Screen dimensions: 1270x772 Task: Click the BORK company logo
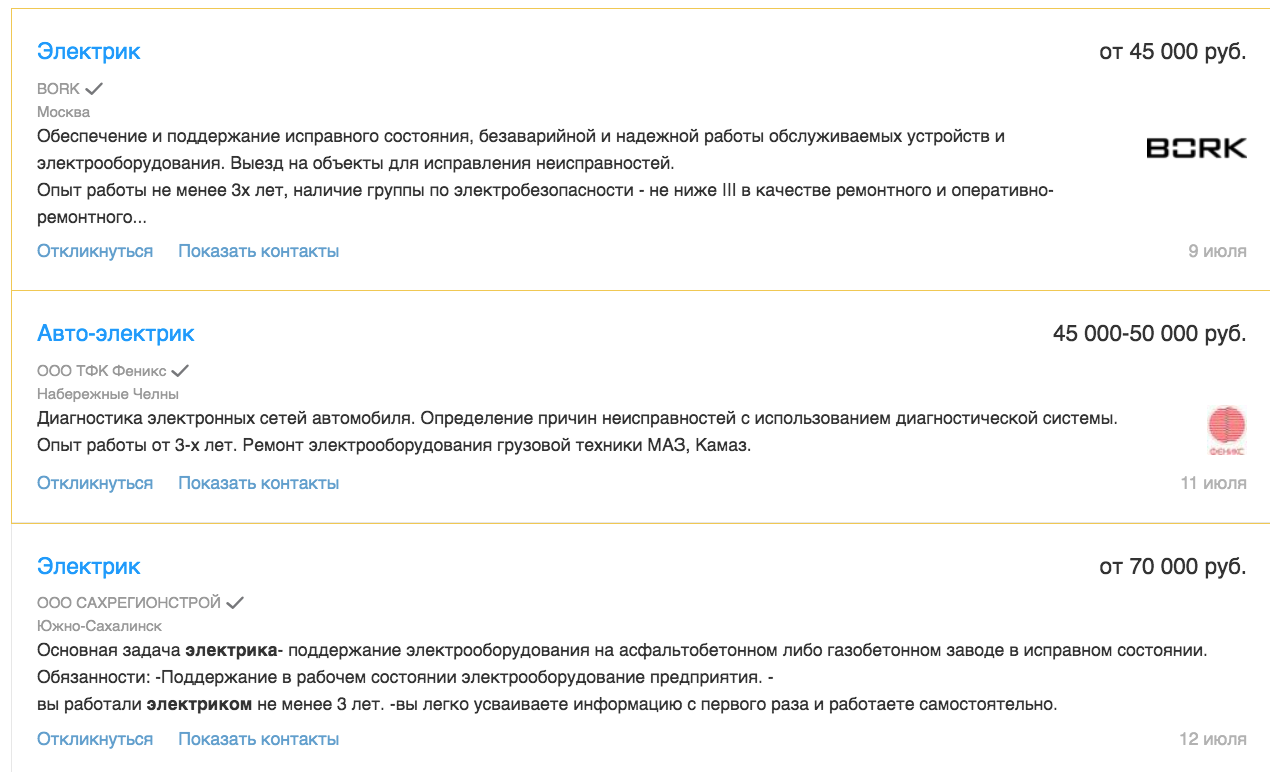(x=1196, y=148)
